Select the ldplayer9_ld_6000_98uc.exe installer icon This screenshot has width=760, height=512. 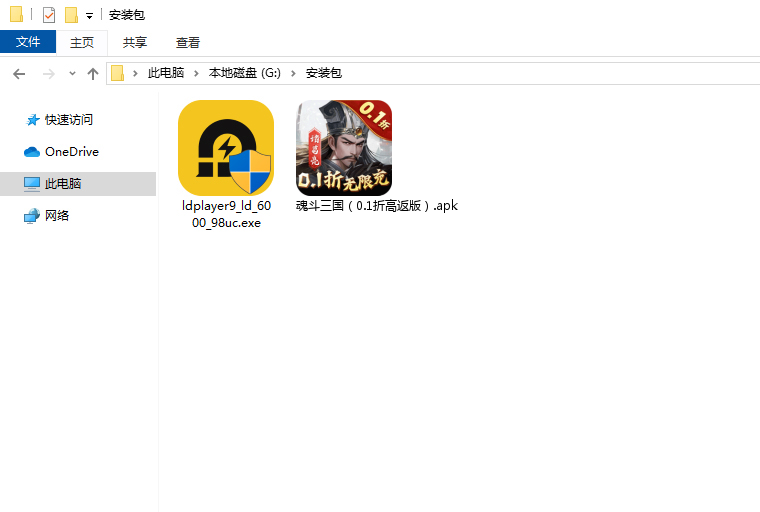click(x=226, y=148)
